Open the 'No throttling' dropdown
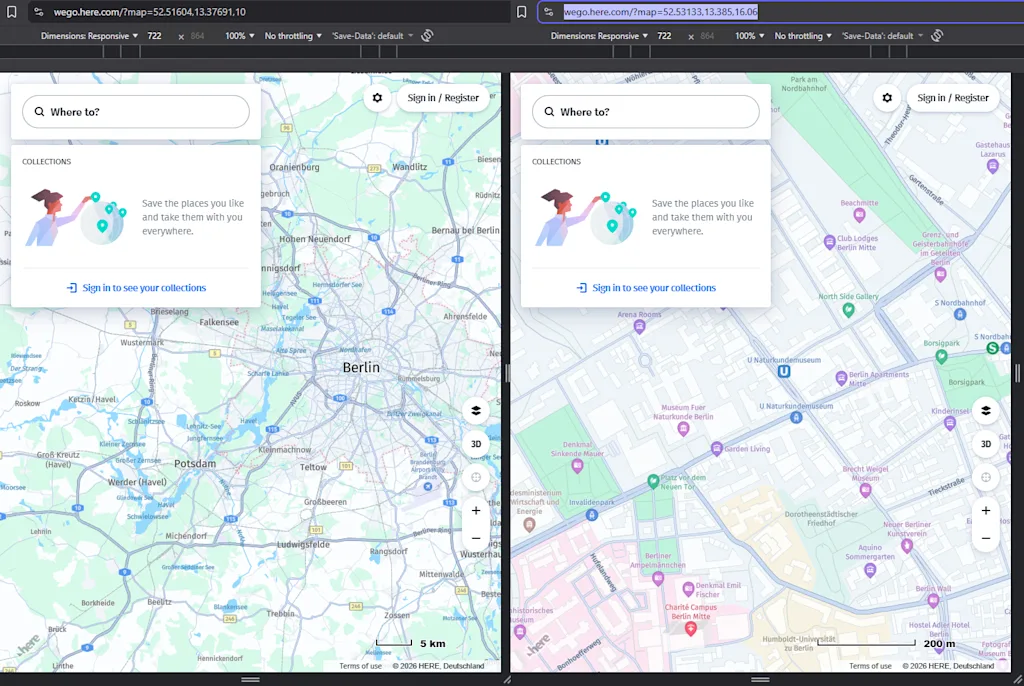This screenshot has width=1024, height=686. click(293, 34)
